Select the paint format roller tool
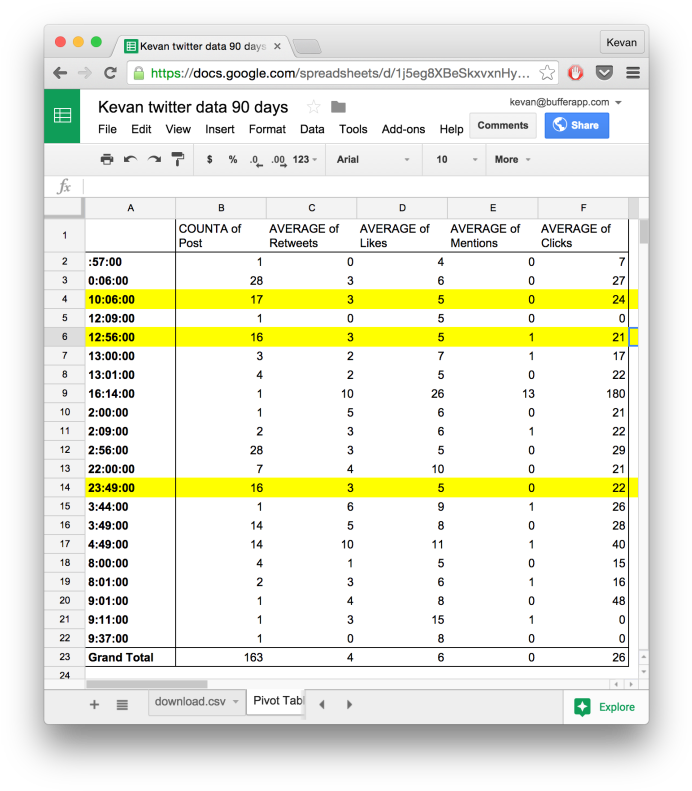 pyautogui.click(x=178, y=159)
